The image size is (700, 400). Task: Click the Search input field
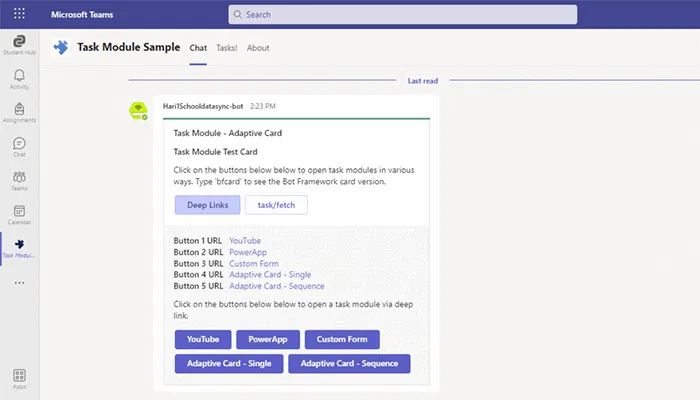tap(402, 15)
